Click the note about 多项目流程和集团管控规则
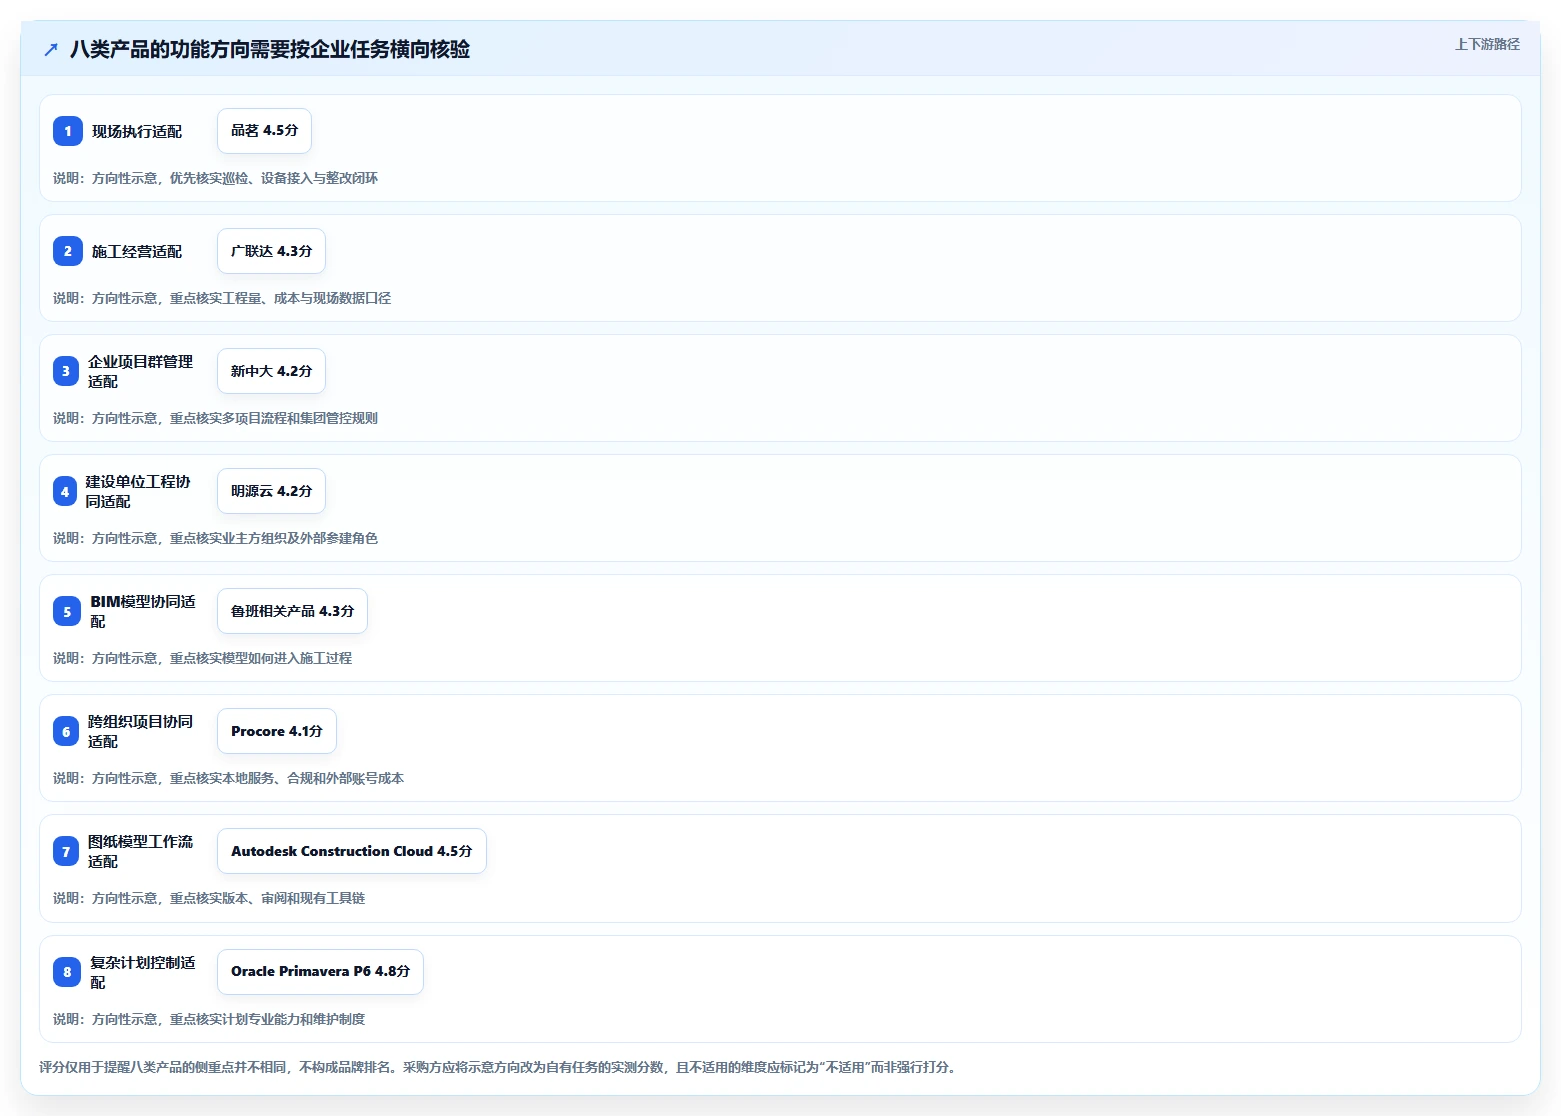The height and width of the screenshot is (1116, 1561). tap(215, 418)
